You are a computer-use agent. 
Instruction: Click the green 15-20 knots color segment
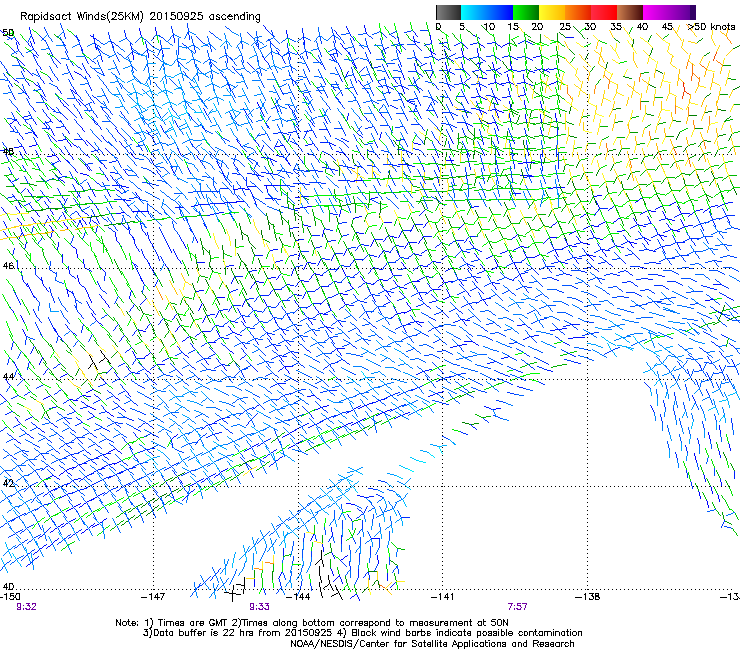coord(526,12)
